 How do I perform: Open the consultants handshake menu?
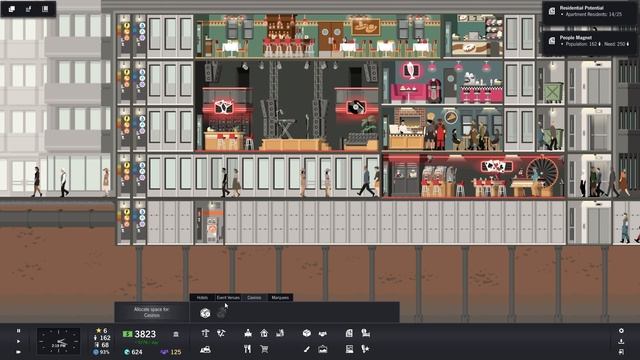[322, 333]
